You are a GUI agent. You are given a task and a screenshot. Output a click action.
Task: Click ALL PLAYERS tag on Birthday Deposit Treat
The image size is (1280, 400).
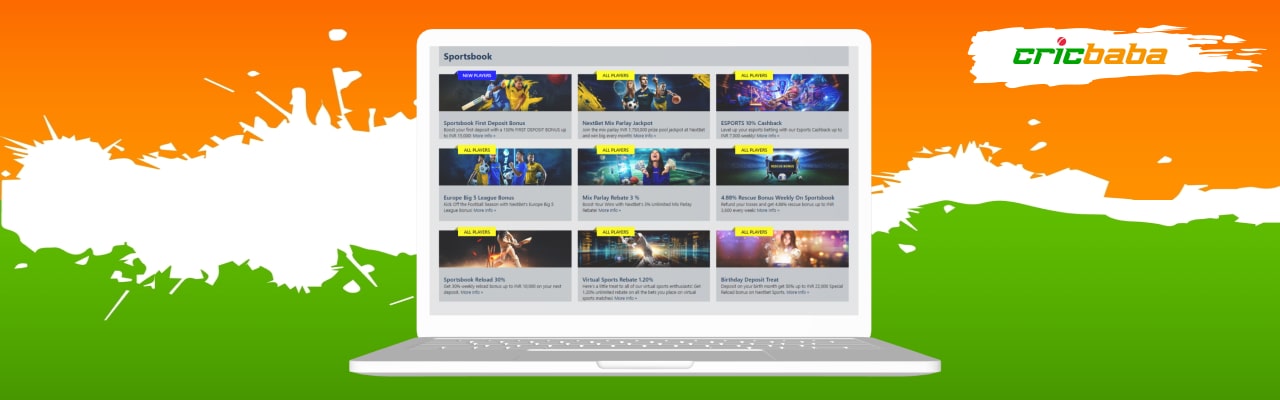tap(753, 231)
